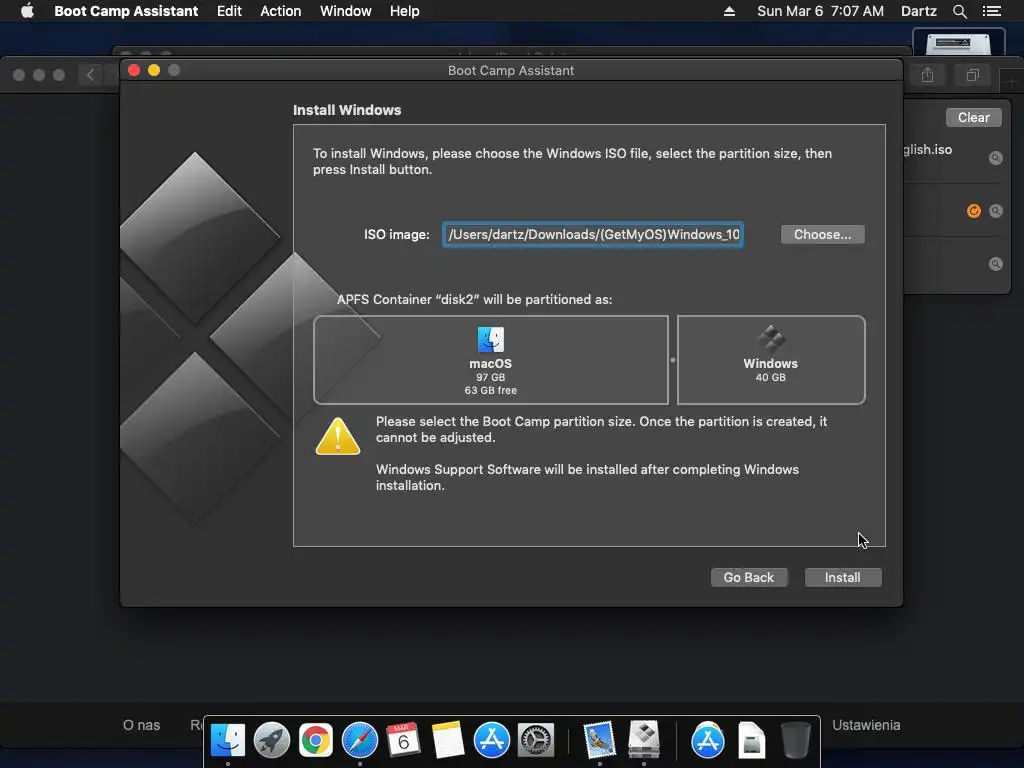Open Launchpad from the Dock
1024x768 pixels.
pyautogui.click(x=272, y=741)
